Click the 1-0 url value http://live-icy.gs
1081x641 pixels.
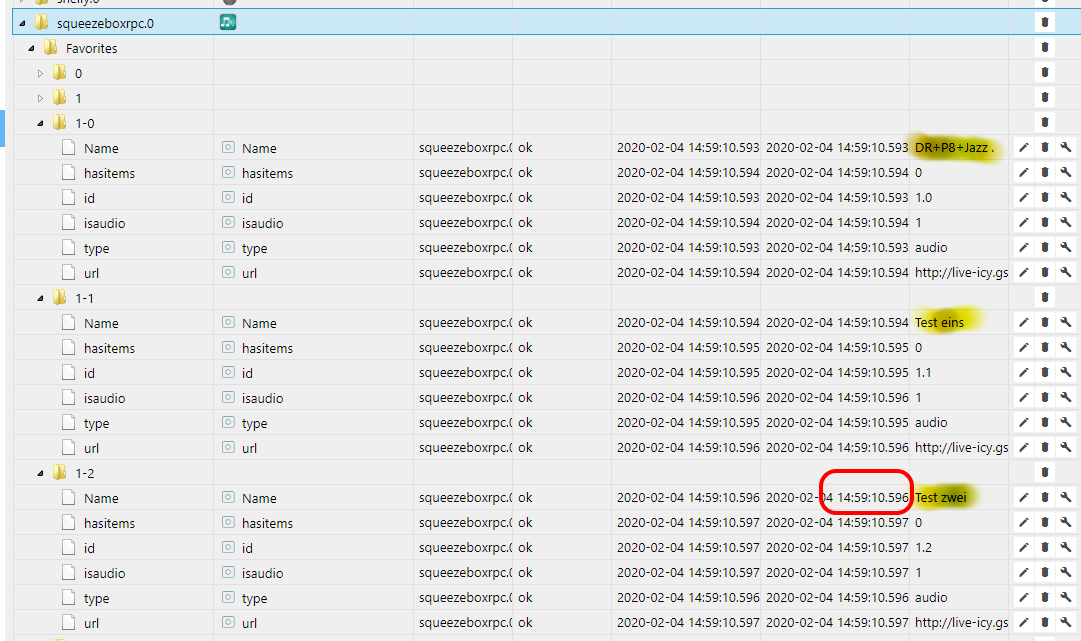coord(961,272)
